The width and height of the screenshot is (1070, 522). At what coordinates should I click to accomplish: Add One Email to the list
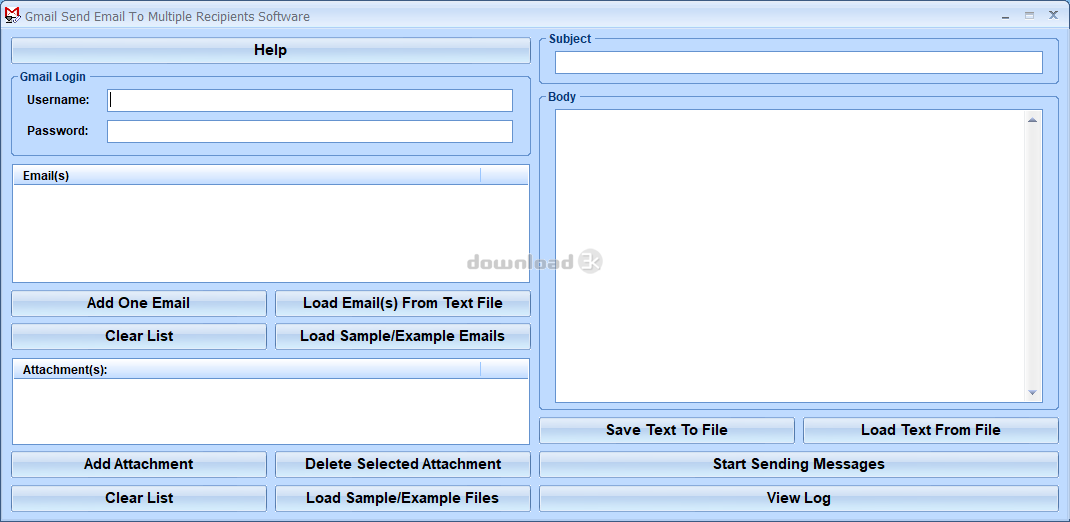pyautogui.click(x=139, y=303)
